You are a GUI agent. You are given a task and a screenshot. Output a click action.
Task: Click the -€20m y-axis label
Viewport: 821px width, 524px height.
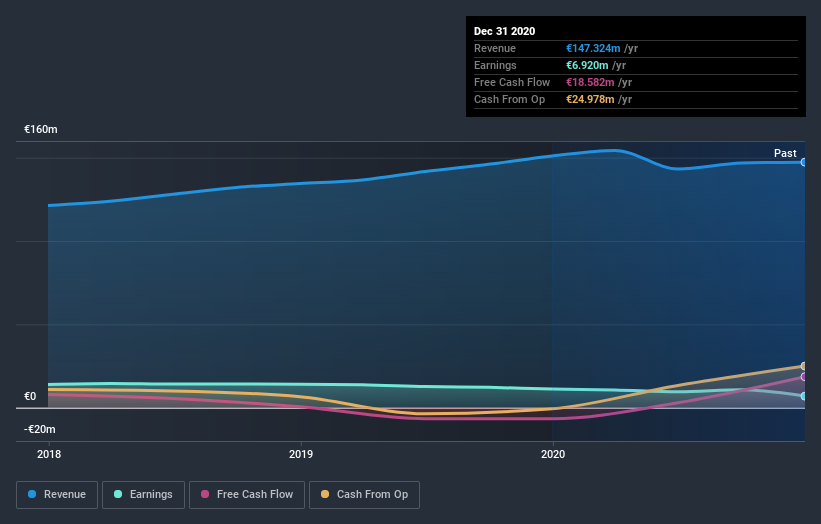coord(40,429)
